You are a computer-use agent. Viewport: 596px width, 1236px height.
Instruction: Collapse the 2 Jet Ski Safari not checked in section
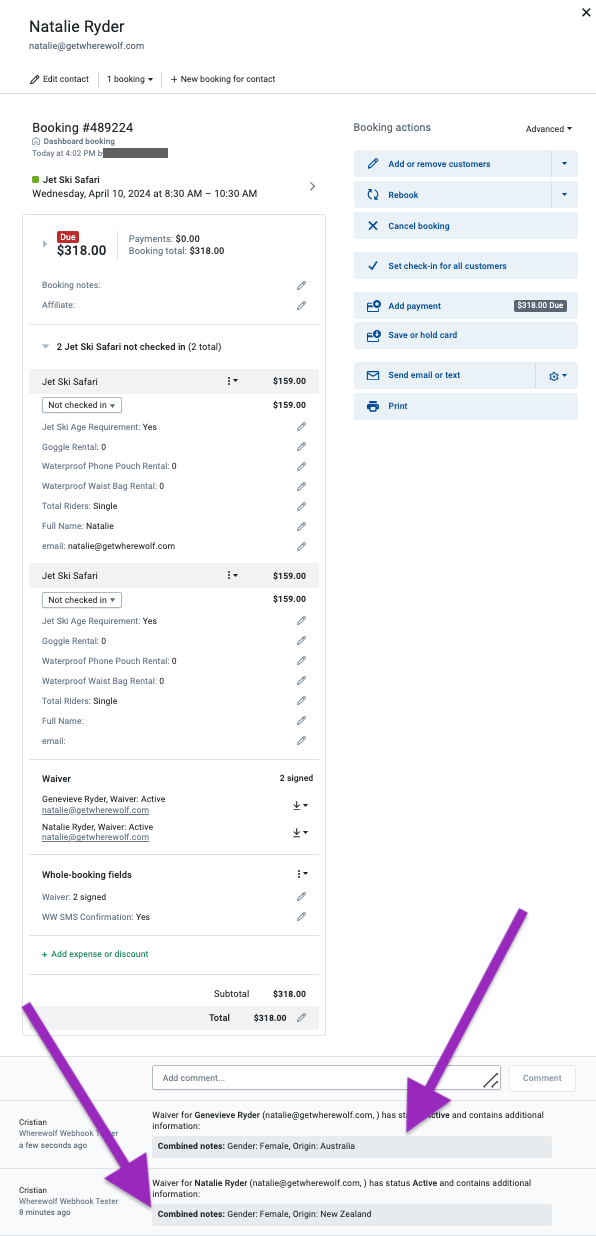point(46,347)
